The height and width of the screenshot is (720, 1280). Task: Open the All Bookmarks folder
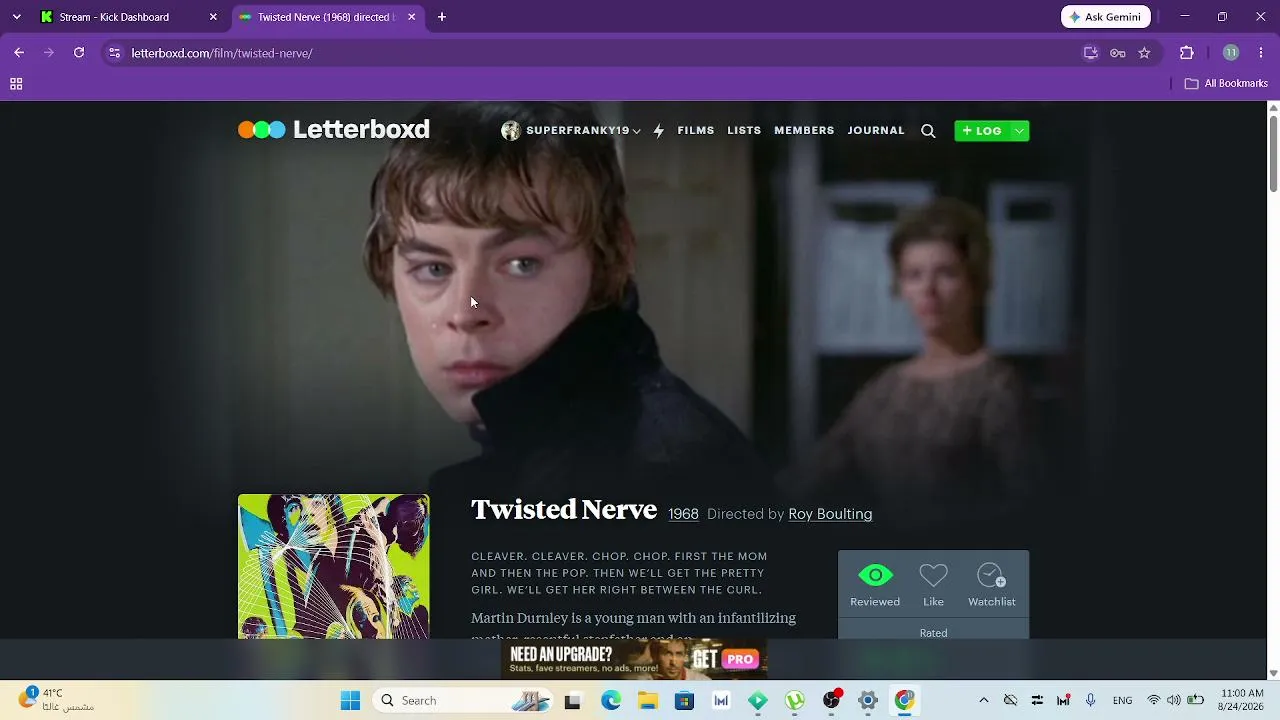click(1226, 84)
